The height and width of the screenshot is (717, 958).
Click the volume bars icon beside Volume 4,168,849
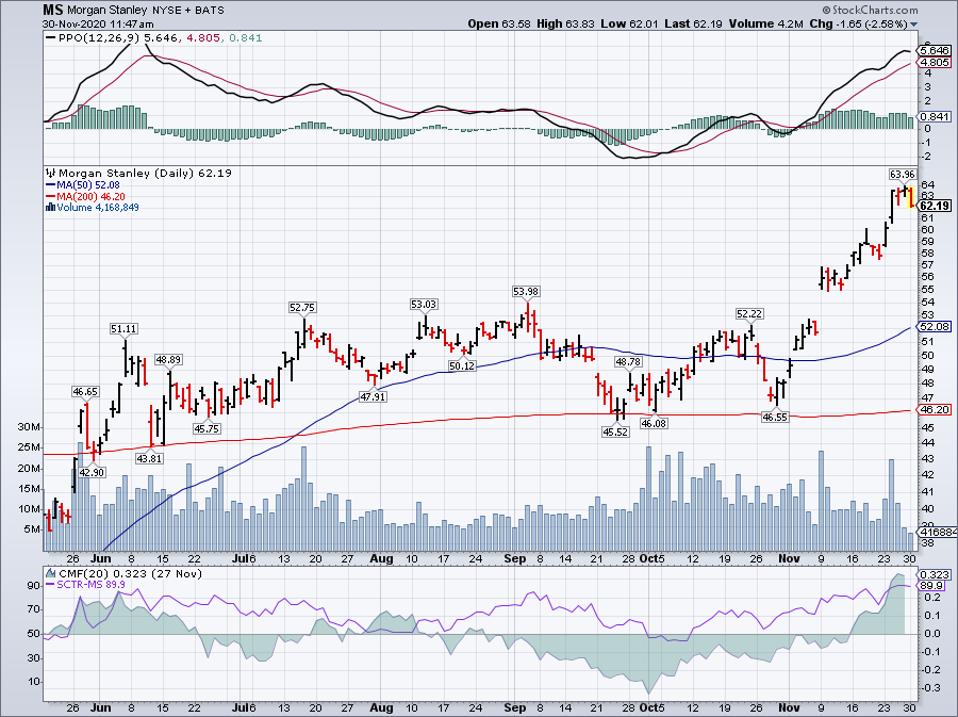[51, 208]
